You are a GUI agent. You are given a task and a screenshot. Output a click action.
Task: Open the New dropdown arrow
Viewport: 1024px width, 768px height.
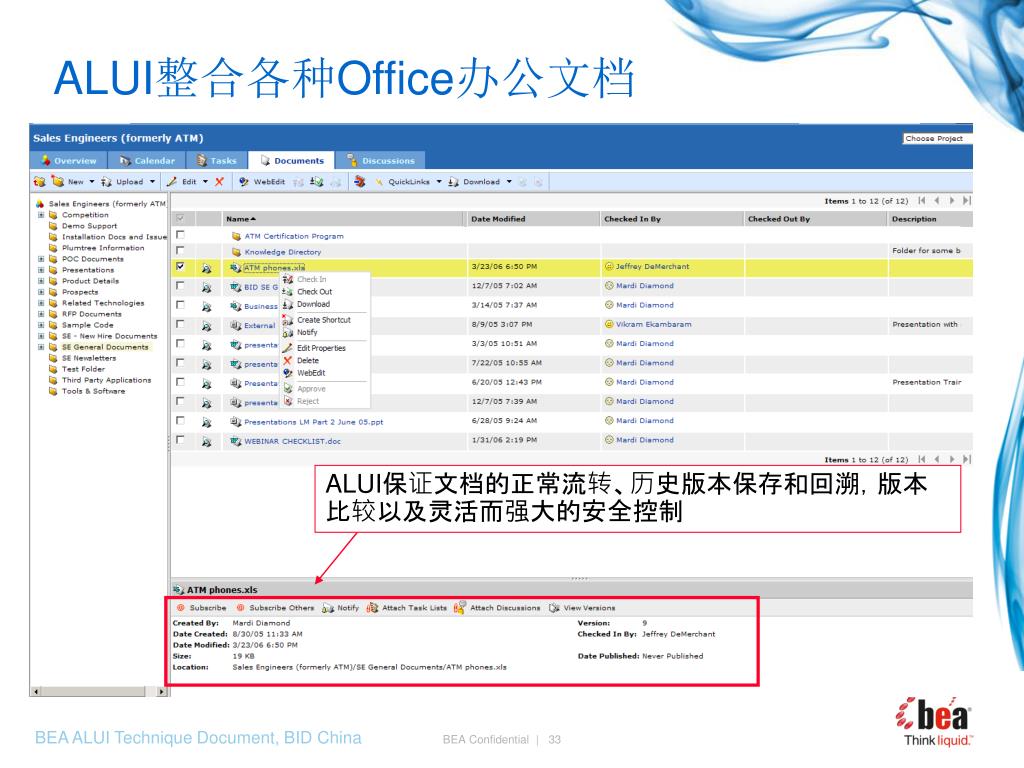point(92,182)
